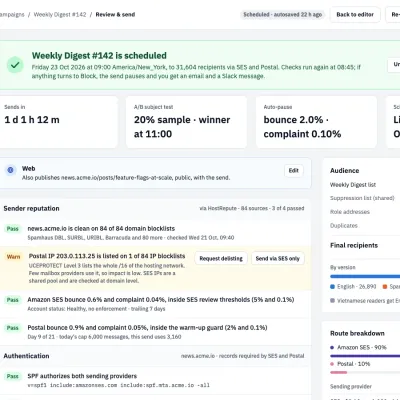Click the 'Sends in 1 d 1 h 12 m' card
The width and height of the screenshot is (400, 400).
tap(58, 122)
